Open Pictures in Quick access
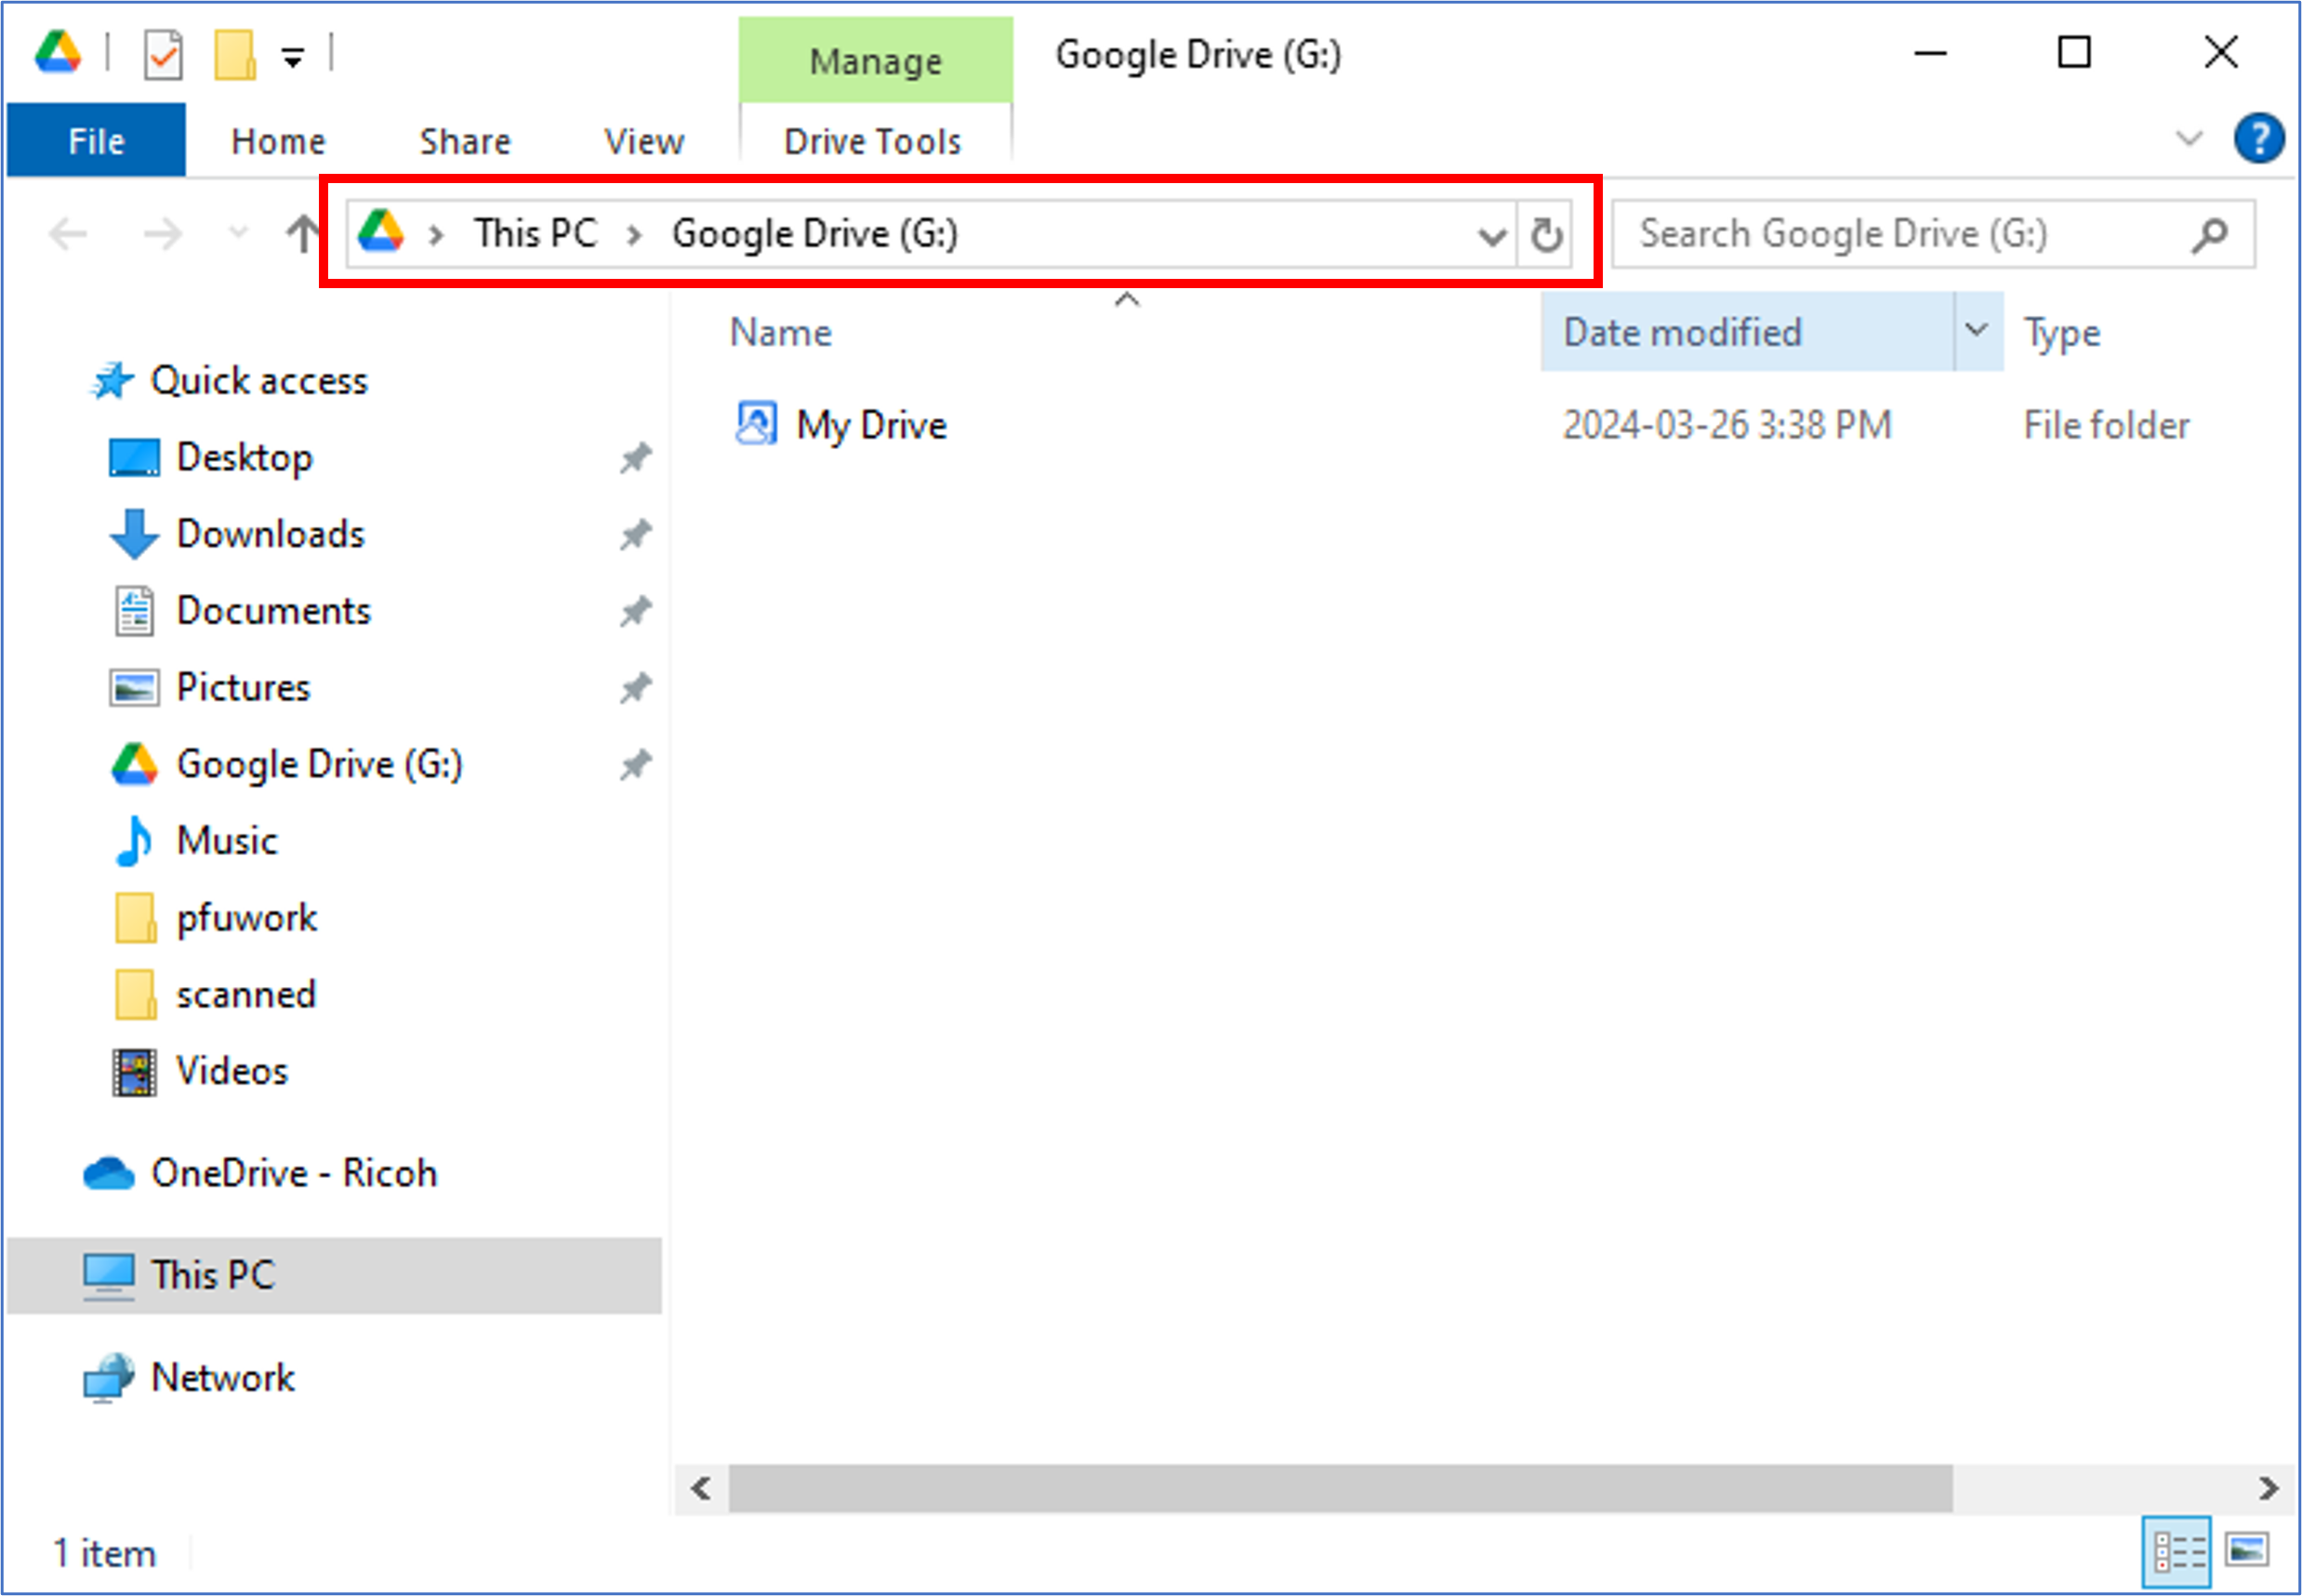Image resolution: width=2302 pixels, height=1596 pixels. pos(243,688)
